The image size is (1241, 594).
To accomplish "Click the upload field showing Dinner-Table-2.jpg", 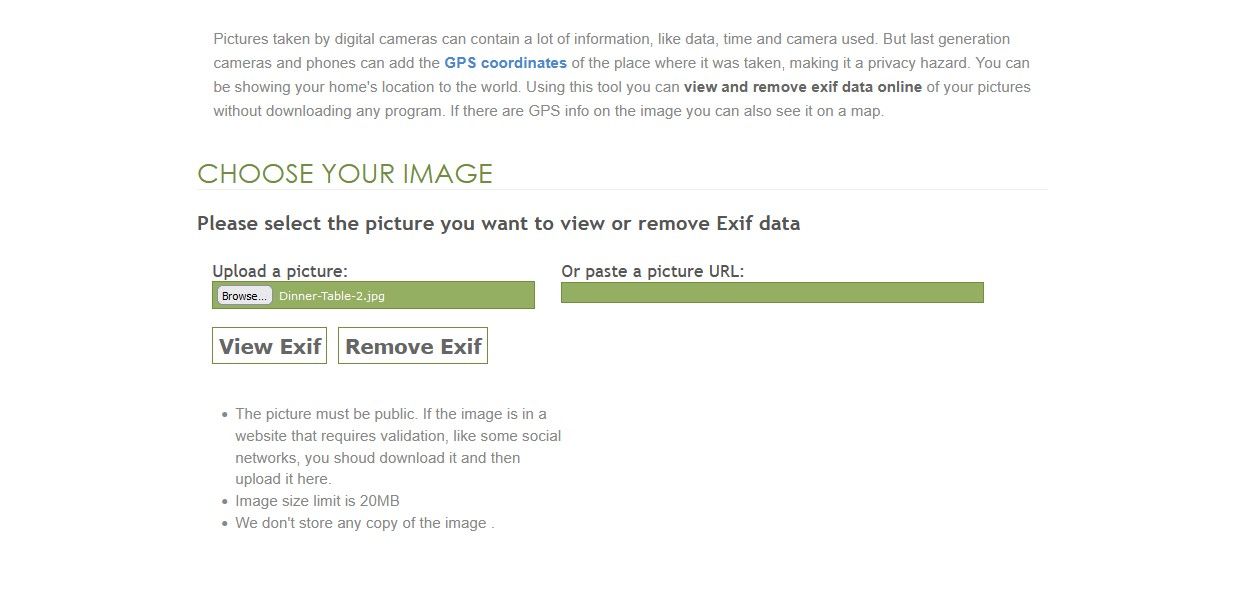I will pos(373,295).
